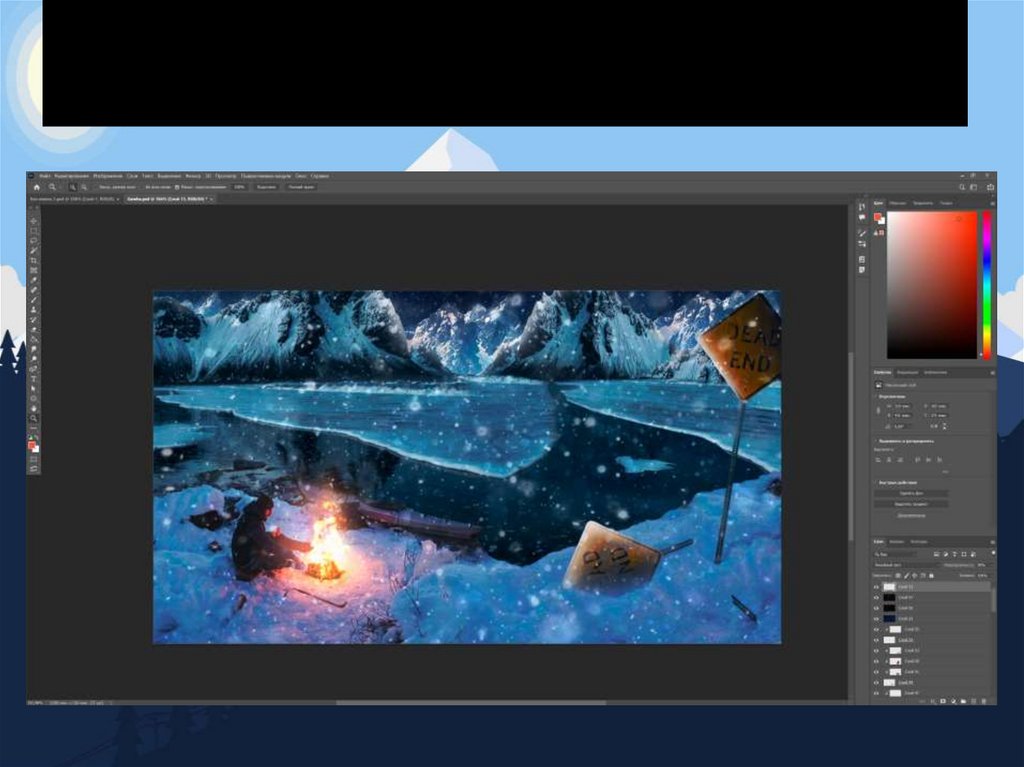Select the Type tool
The image size is (1024, 767).
pyautogui.click(x=33, y=378)
